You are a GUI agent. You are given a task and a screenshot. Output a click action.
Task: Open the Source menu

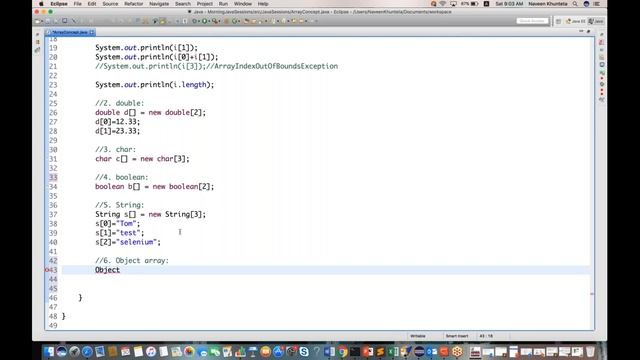coord(110,4)
